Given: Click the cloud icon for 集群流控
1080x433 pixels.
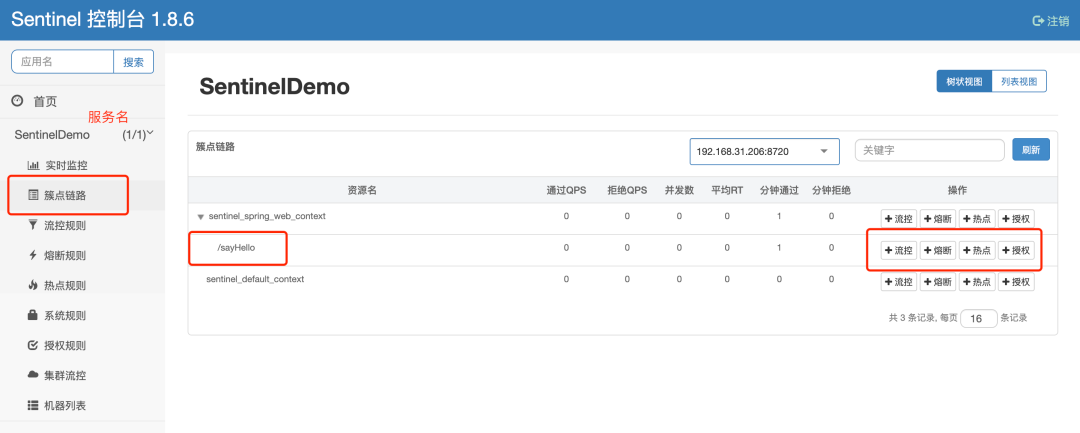Looking at the screenshot, I should point(32,375).
